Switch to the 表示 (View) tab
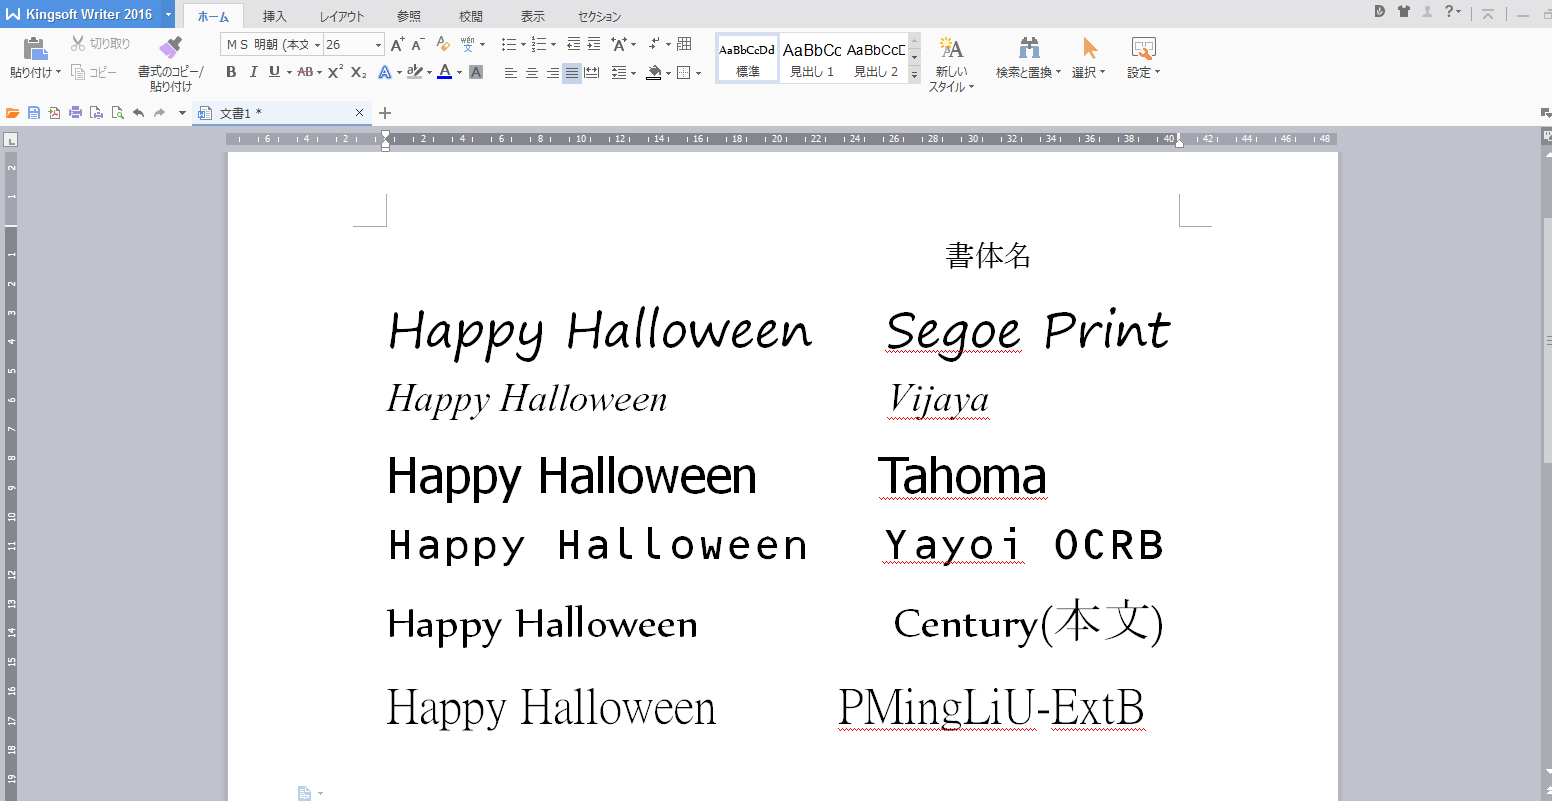 [533, 17]
